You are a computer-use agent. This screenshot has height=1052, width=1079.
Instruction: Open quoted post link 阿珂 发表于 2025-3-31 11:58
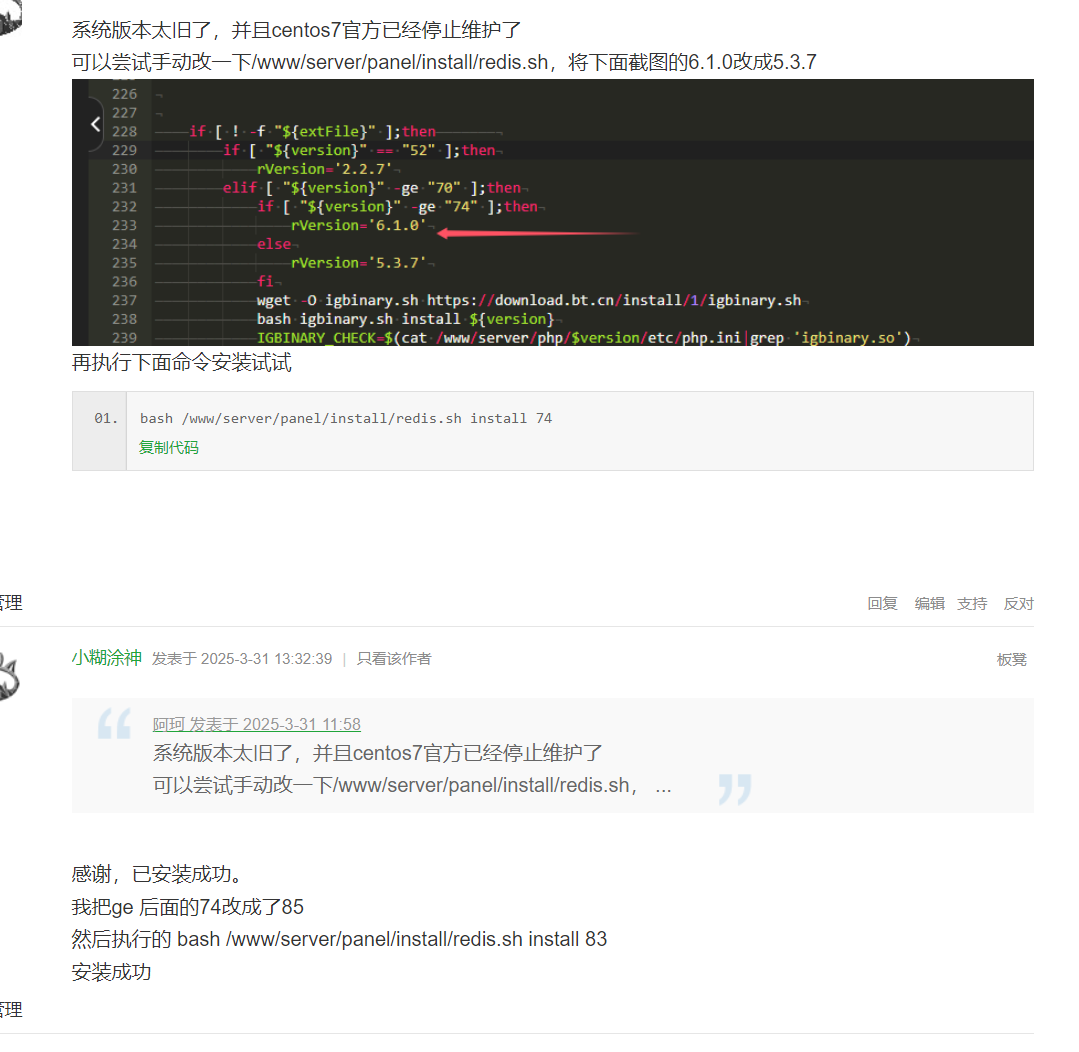click(257, 724)
